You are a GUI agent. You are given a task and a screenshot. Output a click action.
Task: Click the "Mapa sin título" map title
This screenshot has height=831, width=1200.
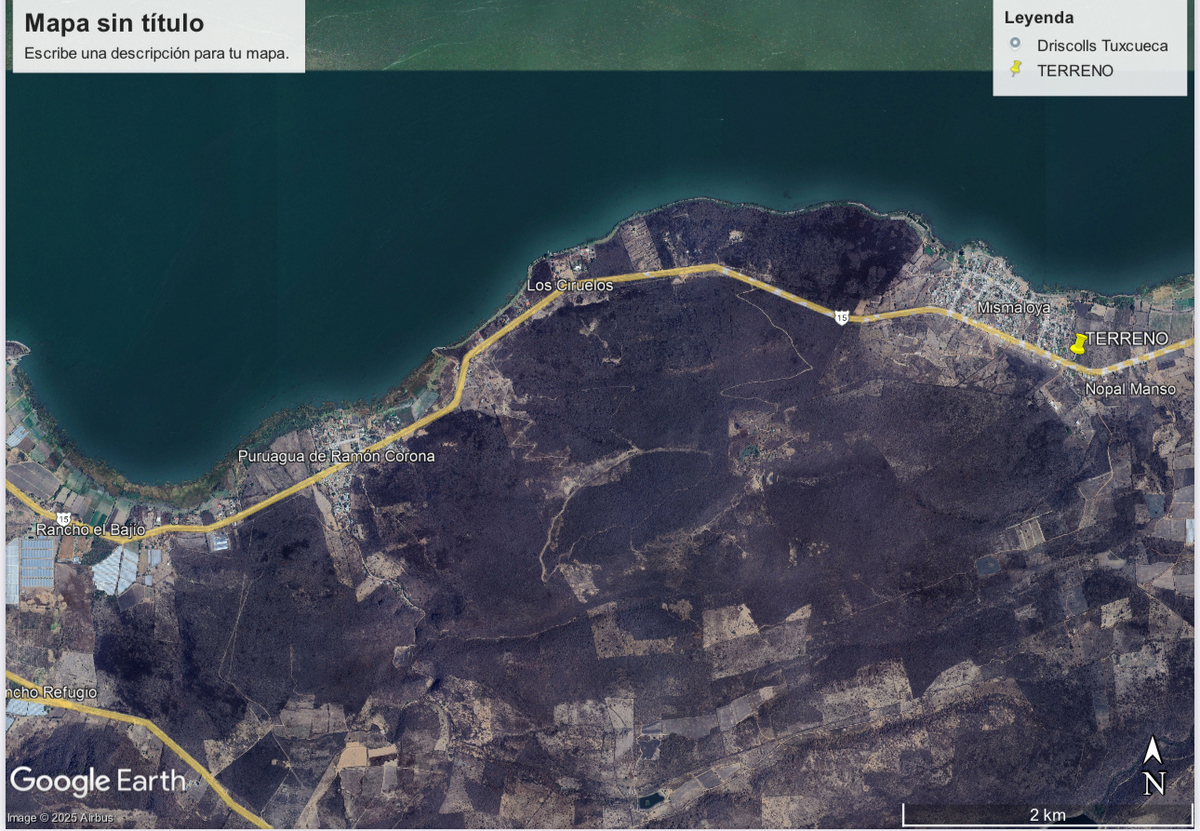pos(114,23)
